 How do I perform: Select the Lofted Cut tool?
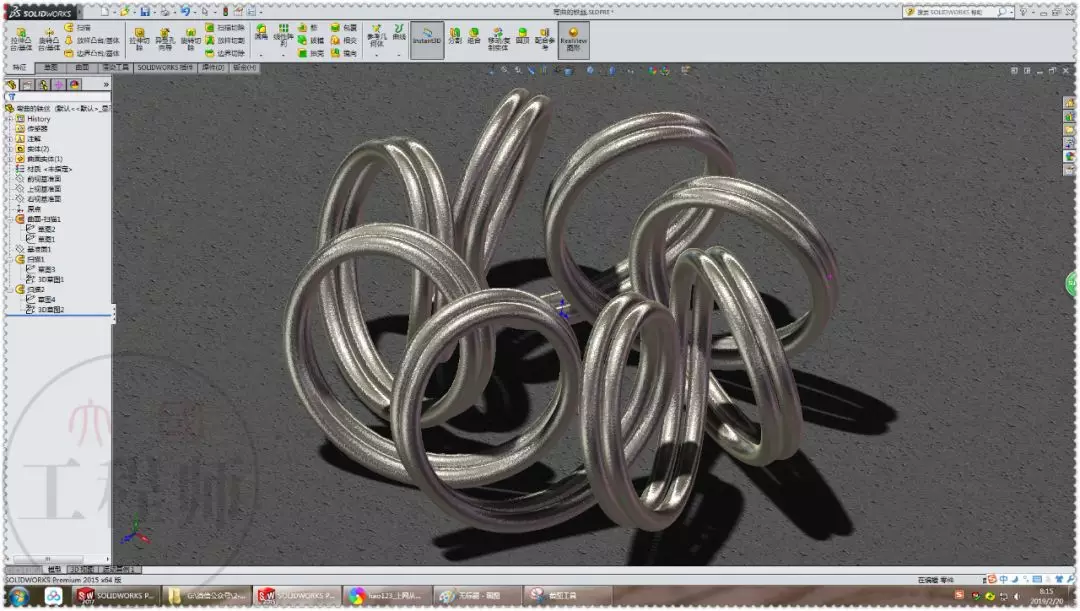[x=225, y=41]
